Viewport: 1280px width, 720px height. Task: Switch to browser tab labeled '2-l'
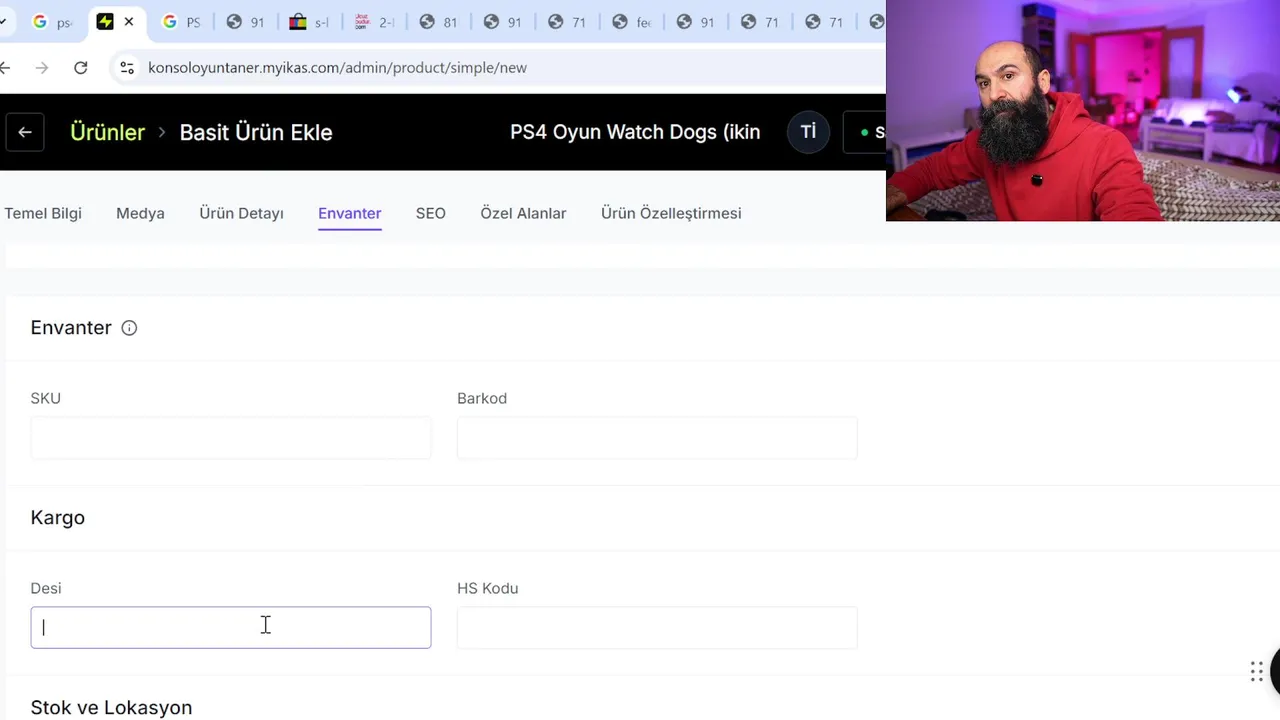pyautogui.click(x=374, y=22)
